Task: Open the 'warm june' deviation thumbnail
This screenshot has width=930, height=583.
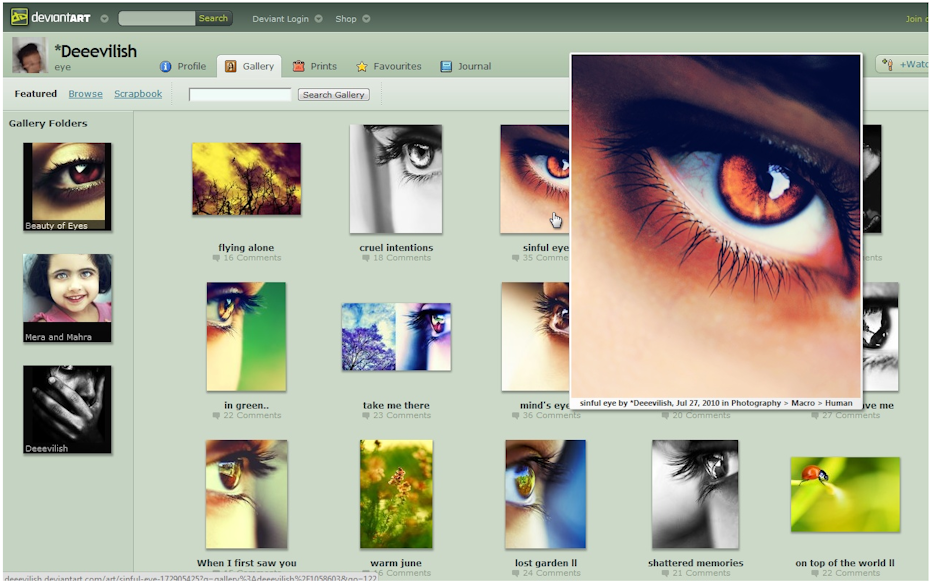Action: point(396,494)
